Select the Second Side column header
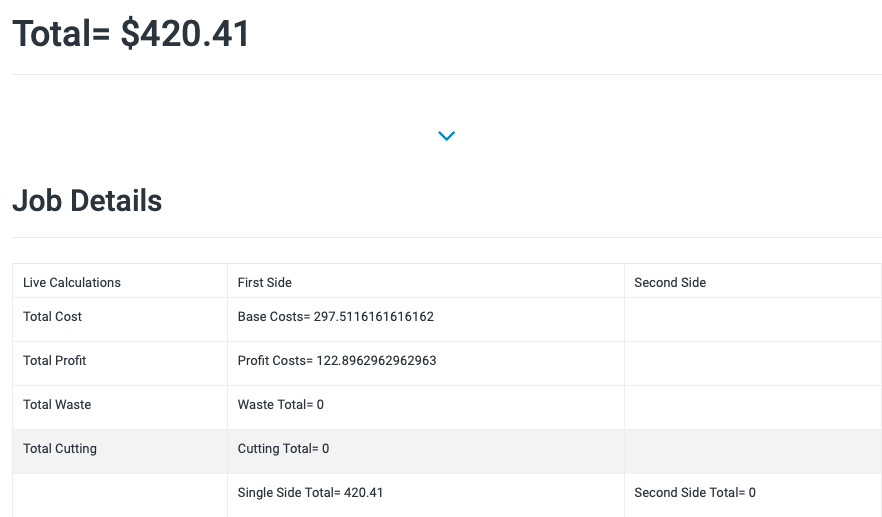 click(753, 281)
